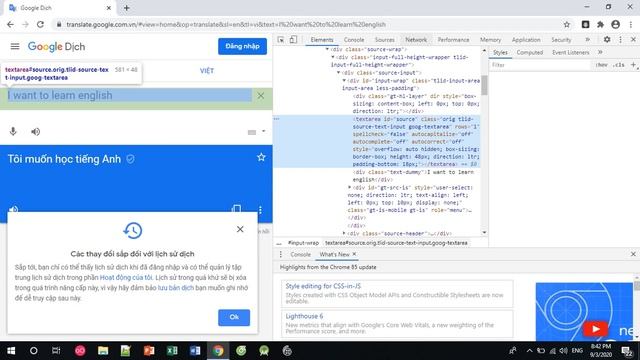Viewport: 640px width, 360px height.
Task: Open the Network tab
Action: (416, 40)
